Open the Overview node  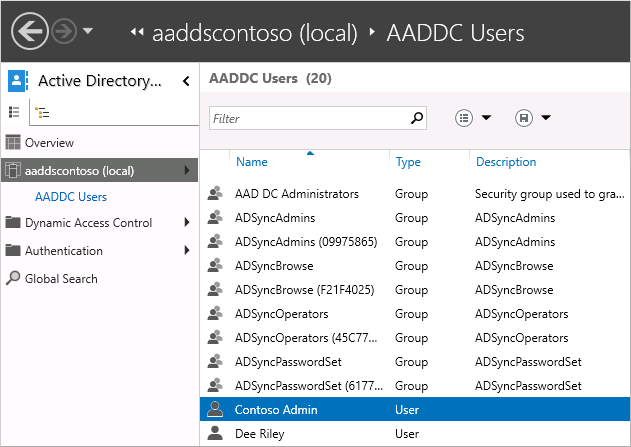[49, 143]
